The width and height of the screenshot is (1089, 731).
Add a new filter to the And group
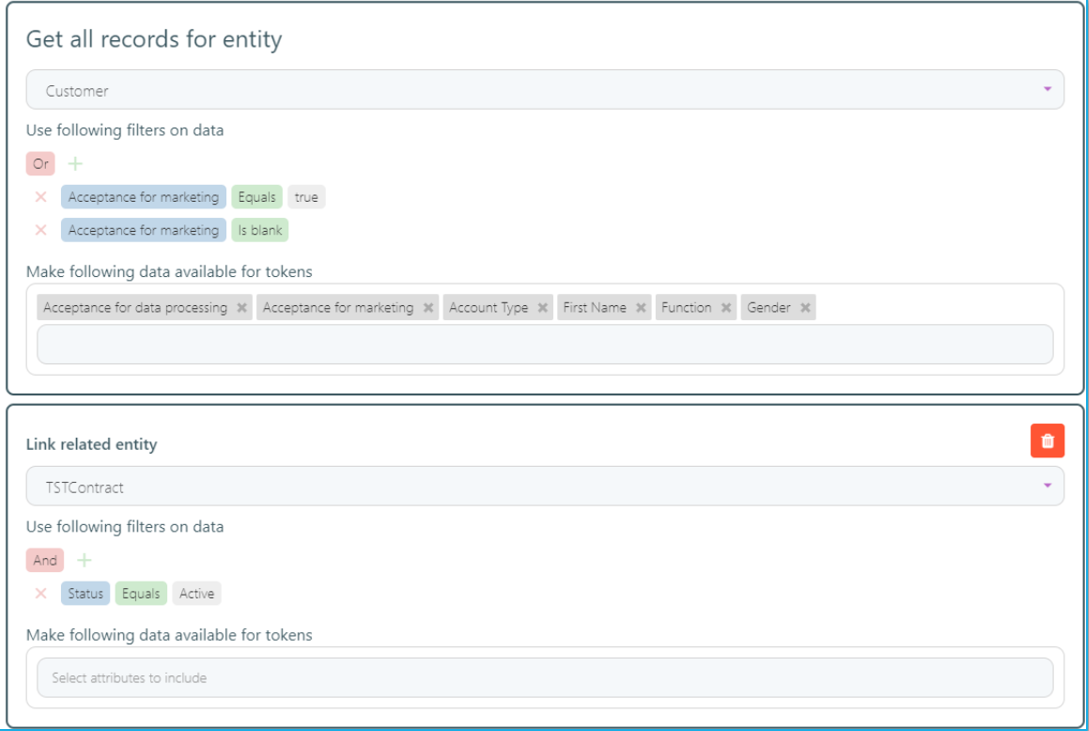point(85,561)
